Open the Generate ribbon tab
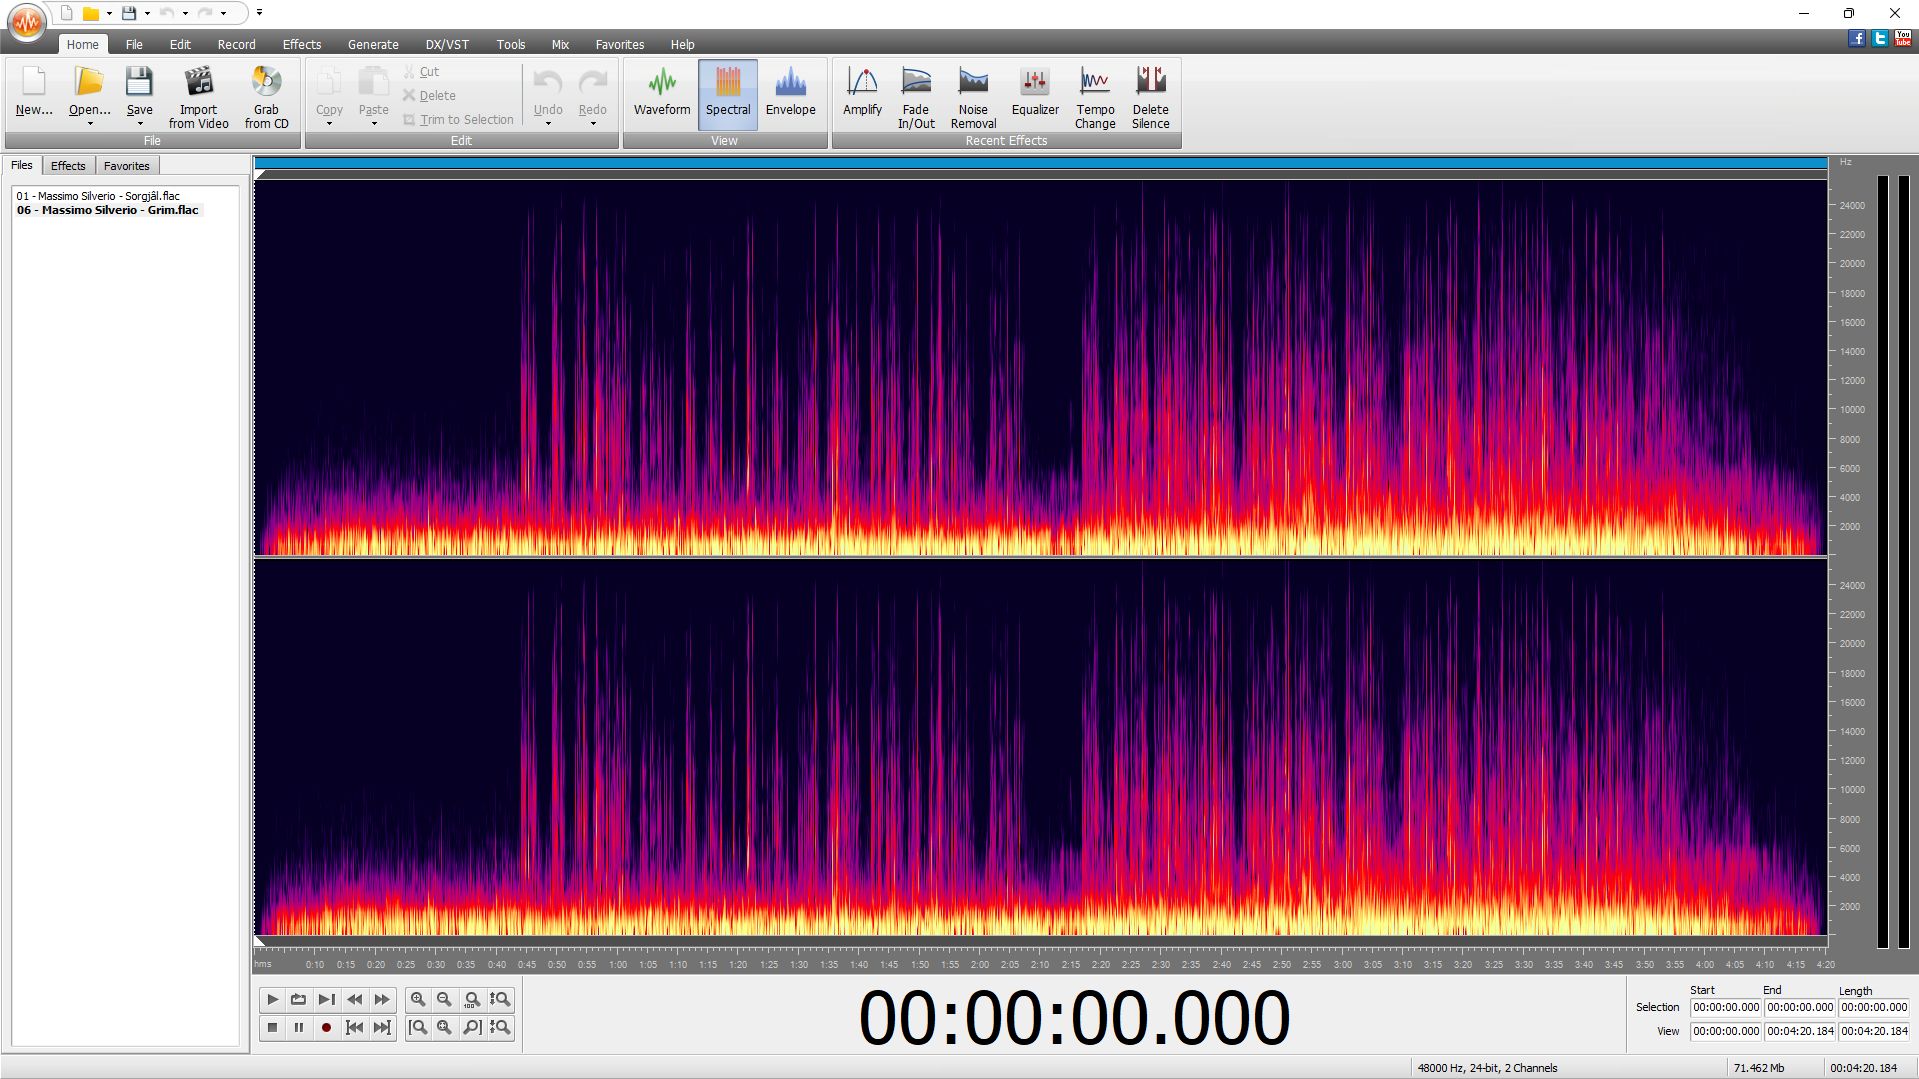This screenshot has width=1919, height=1079. pos(372,44)
